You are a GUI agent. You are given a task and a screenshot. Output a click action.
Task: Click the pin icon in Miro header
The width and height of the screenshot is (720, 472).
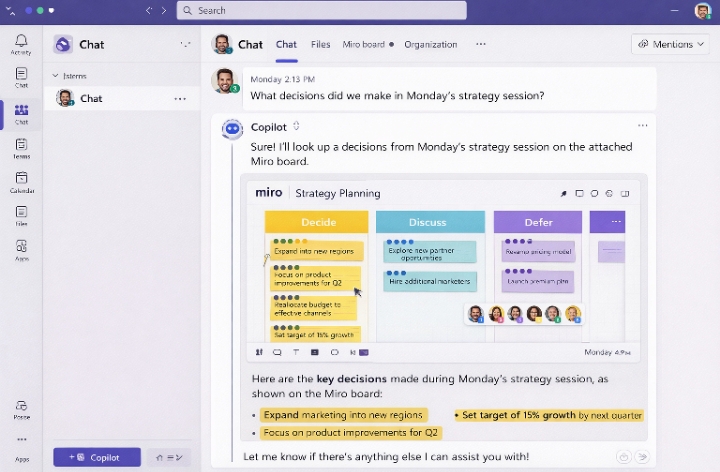coord(563,193)
